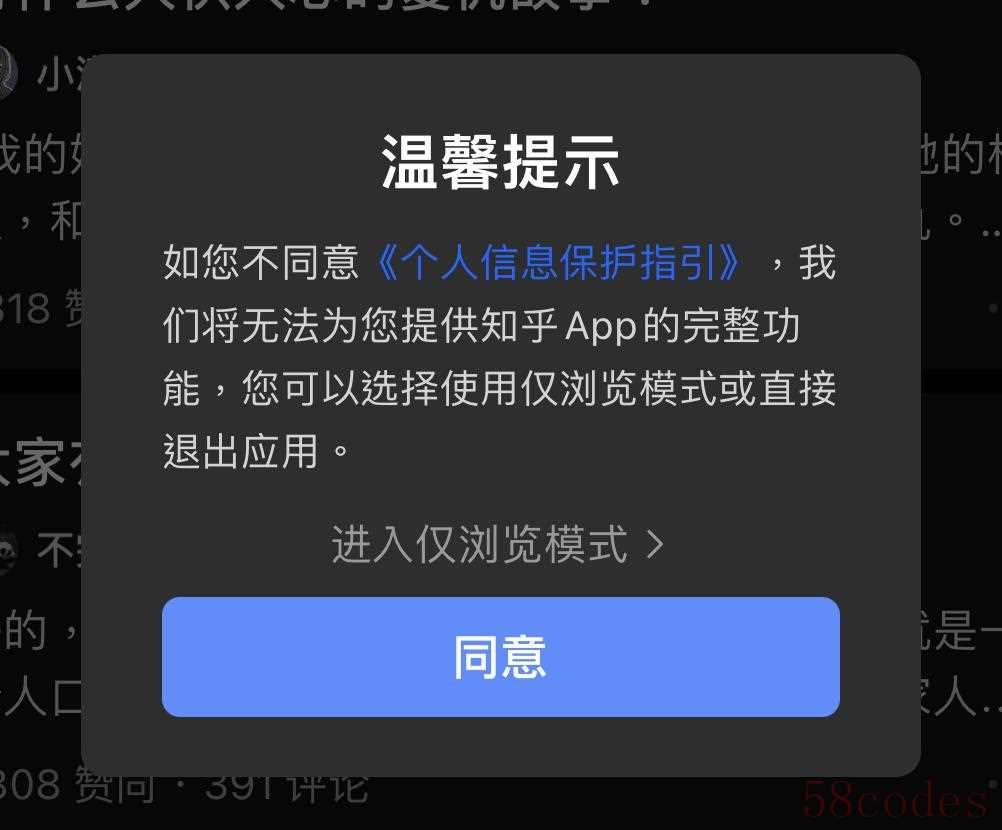Open the 《个人信息保护指引》 link

[557, 263]
